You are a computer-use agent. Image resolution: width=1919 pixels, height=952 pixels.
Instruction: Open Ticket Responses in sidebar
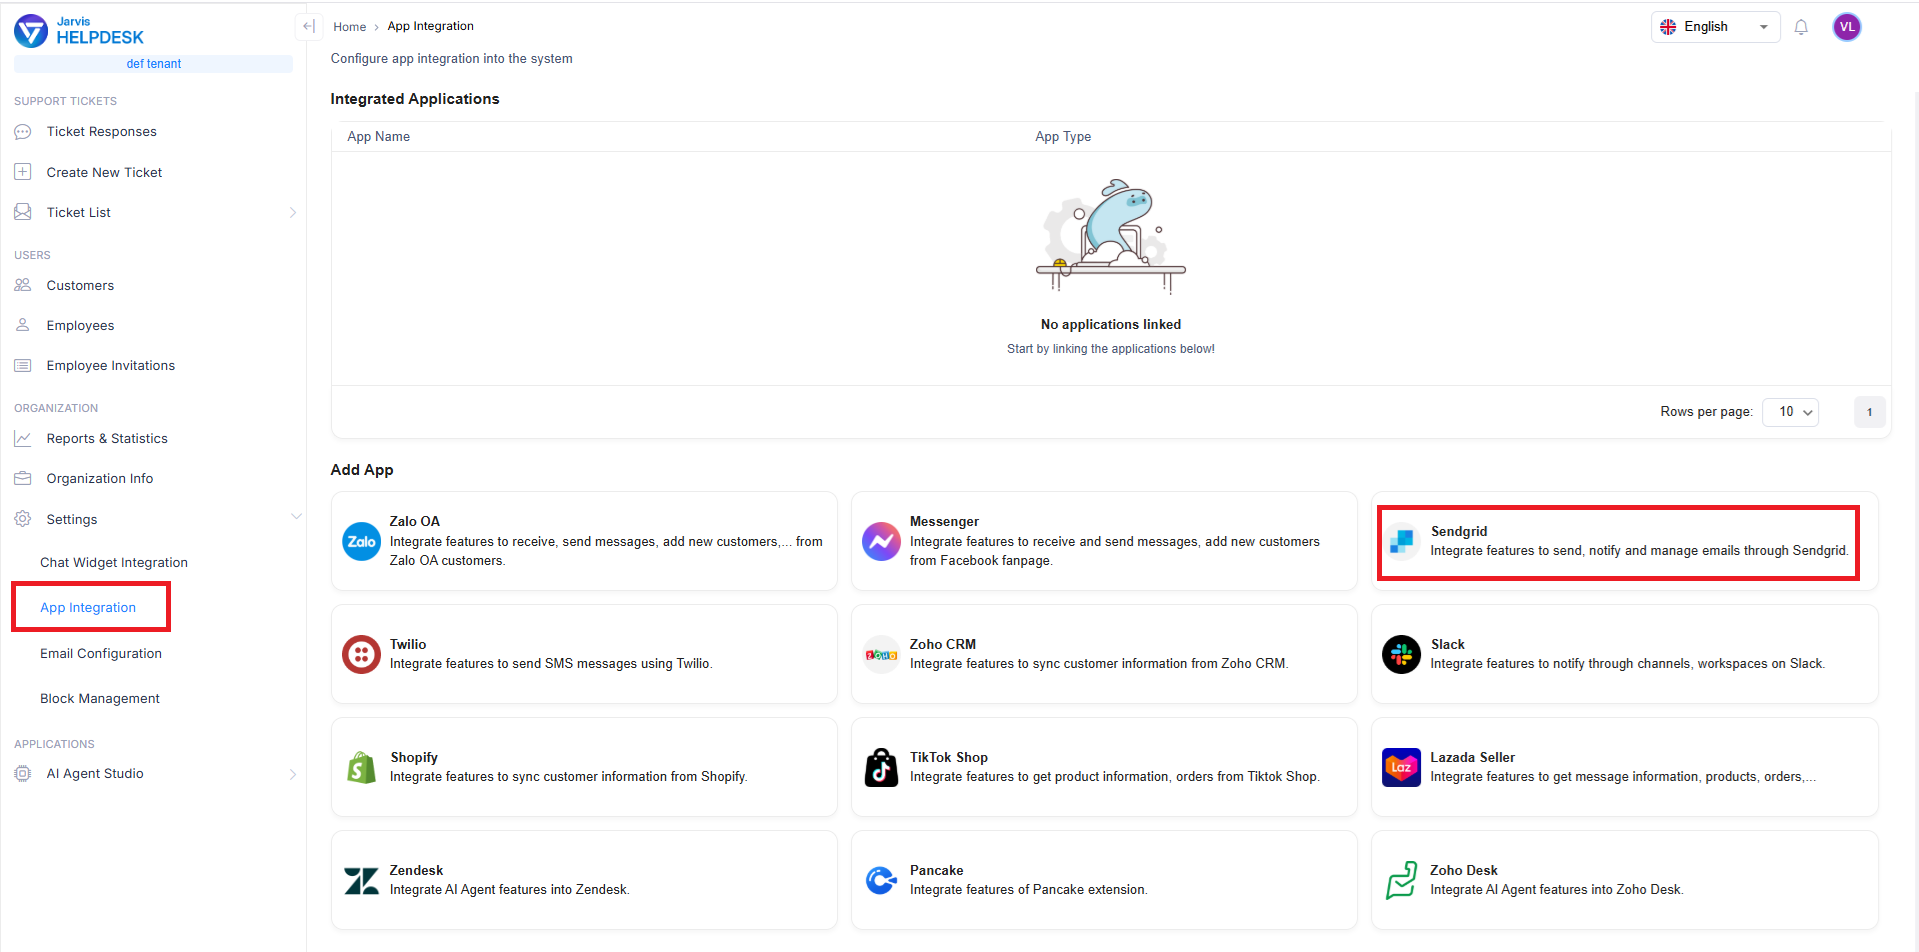101,132
